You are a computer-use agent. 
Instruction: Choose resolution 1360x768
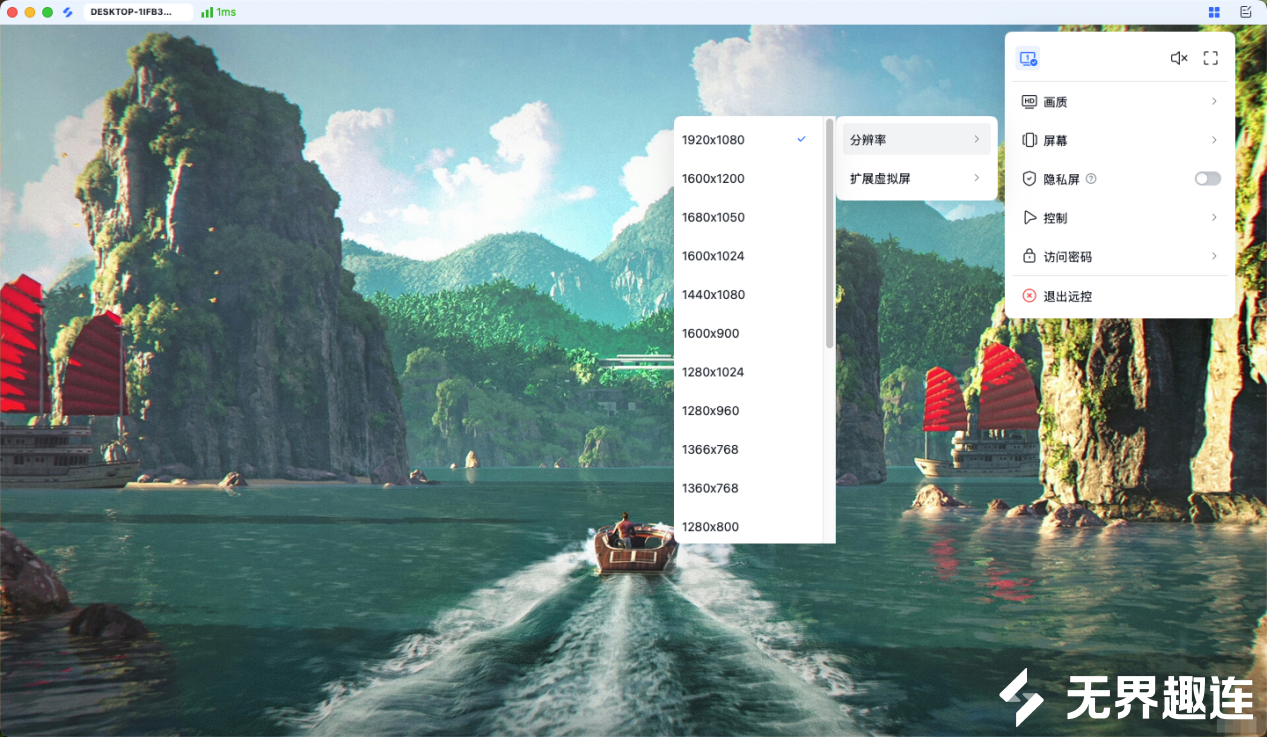point(748,488)
